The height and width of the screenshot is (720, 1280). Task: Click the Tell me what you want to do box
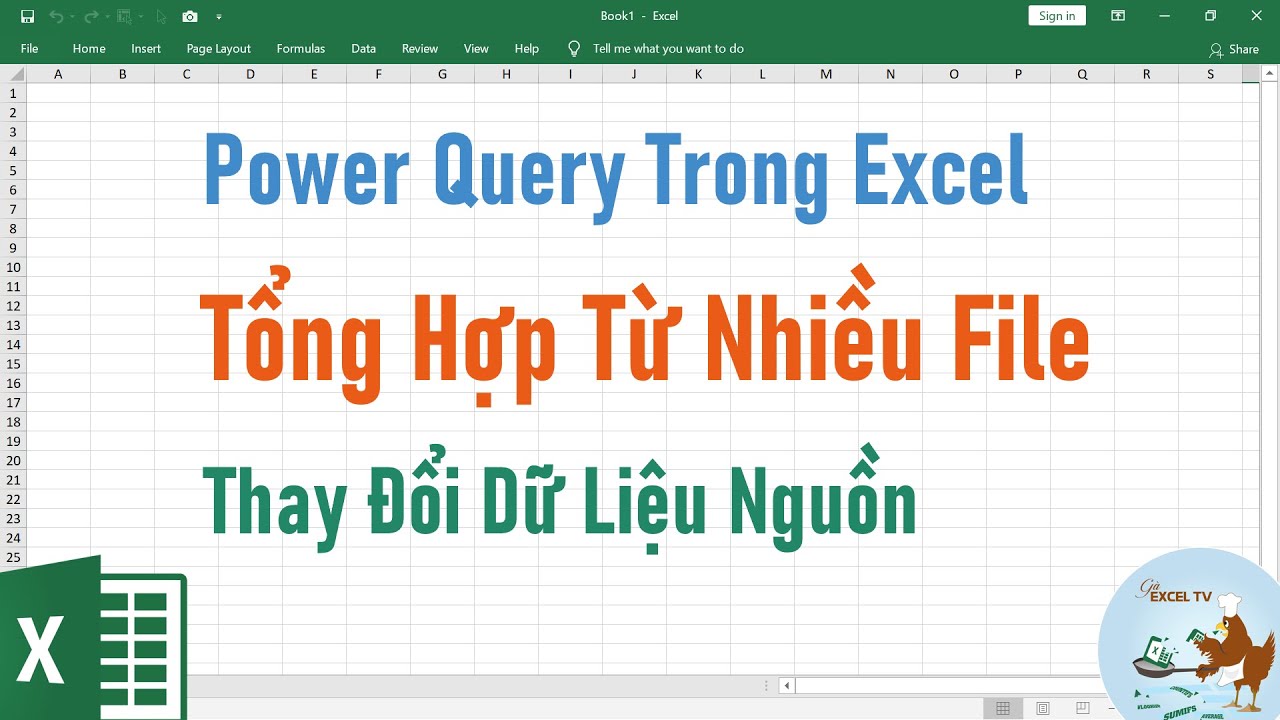tap(668, 48)
